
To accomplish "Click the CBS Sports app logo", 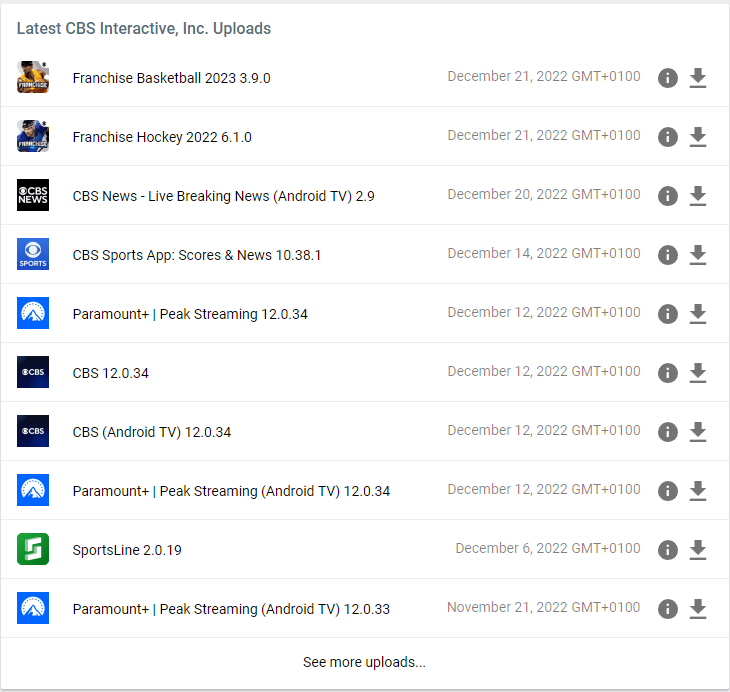I will [33, 255].
